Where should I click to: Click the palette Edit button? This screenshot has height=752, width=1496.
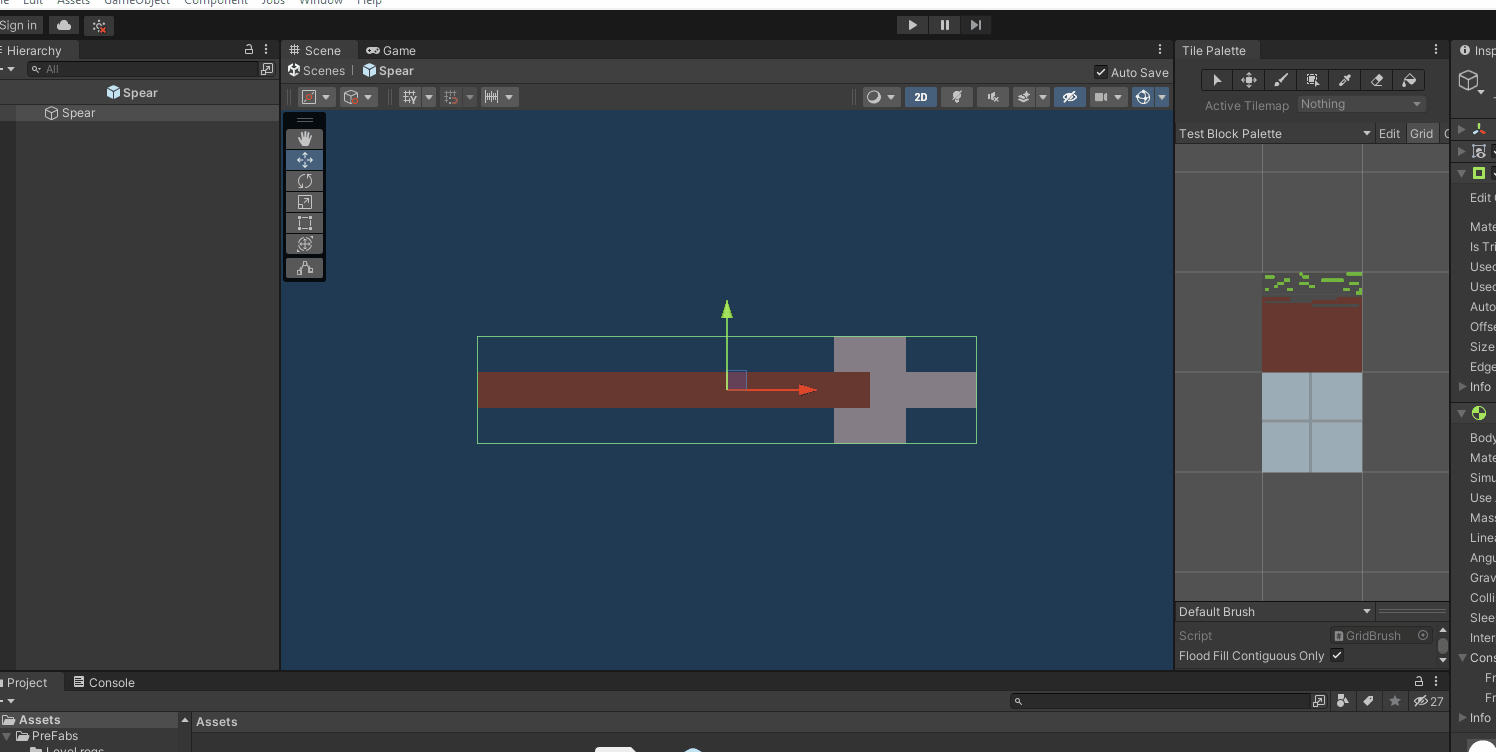pos(1389,133)
